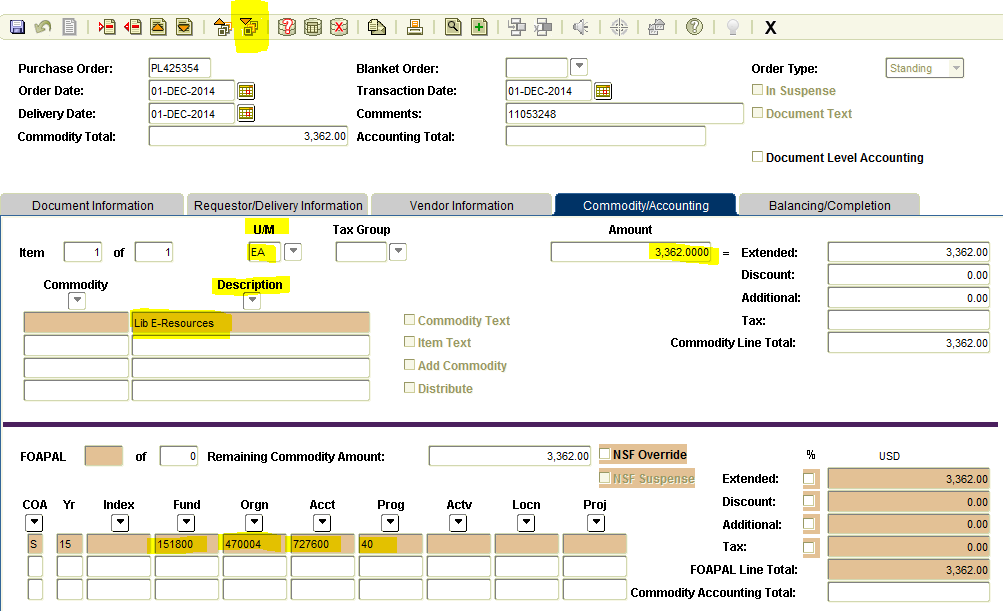Click the Enter Query icon
The image size is (1003, 611).
pyautogui.click(x=287, y=27)
